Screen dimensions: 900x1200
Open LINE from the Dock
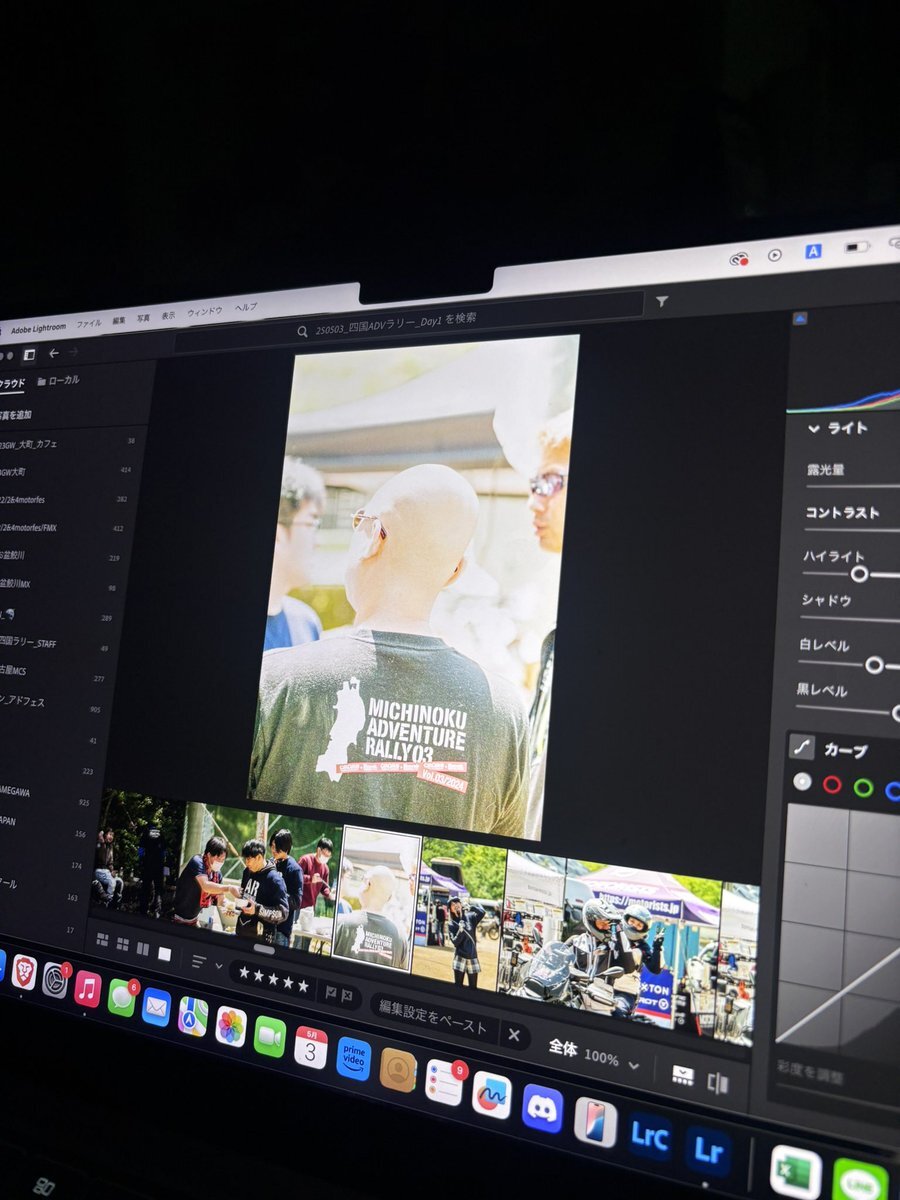860,1181
